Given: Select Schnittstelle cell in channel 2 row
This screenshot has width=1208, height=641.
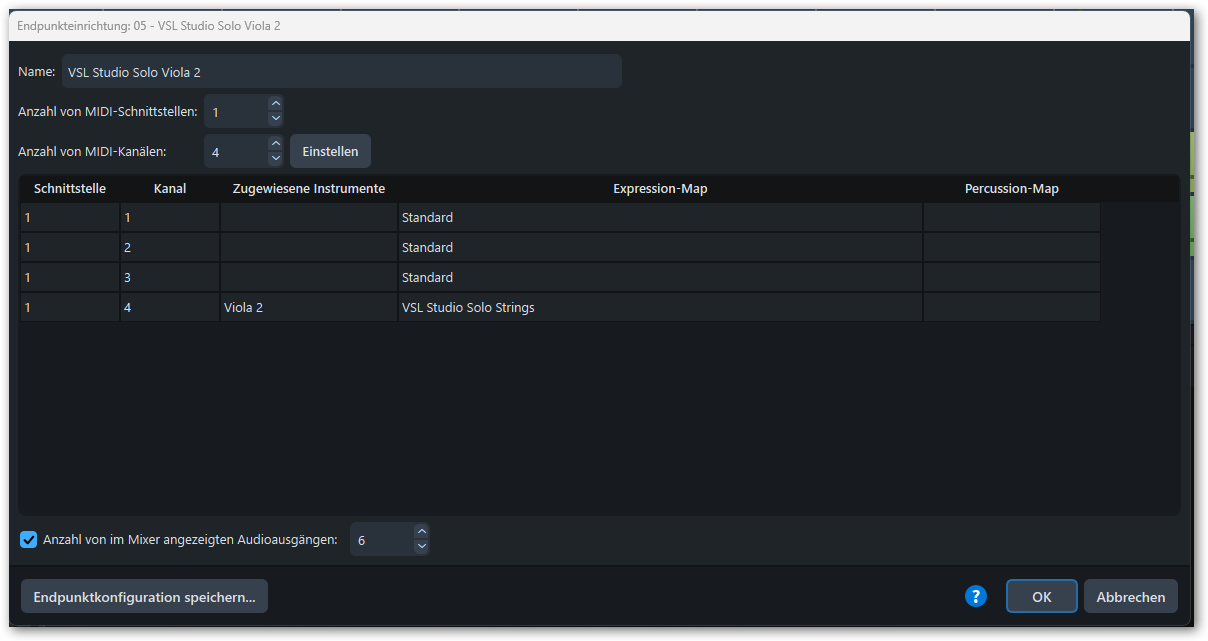Looking at the screenshot, I should [x=70, y=247].
